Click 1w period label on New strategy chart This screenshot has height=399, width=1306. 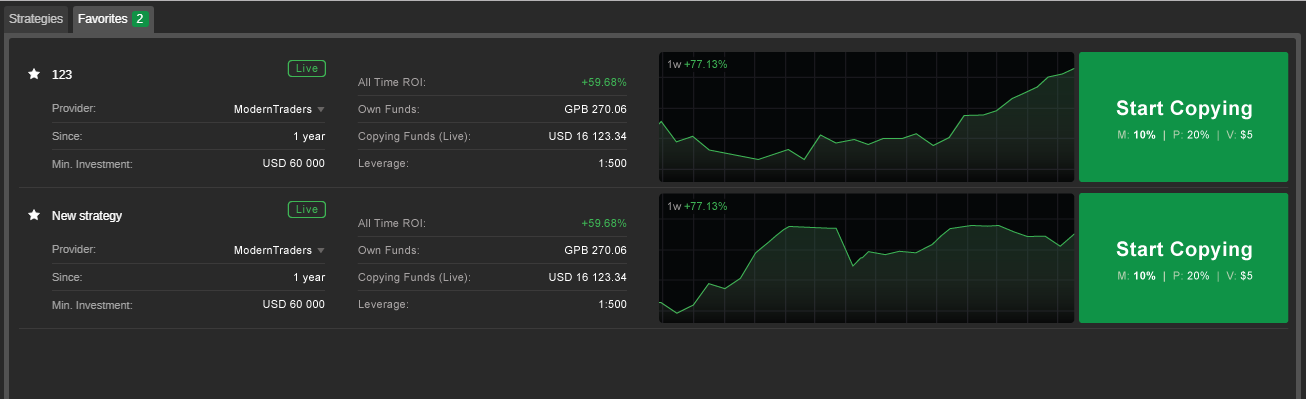coord(674,206)
